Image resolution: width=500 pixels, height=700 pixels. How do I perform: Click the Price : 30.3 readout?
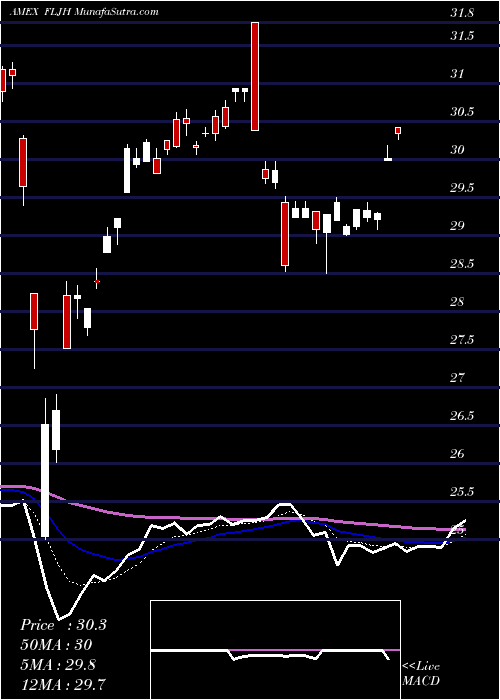click(63, 625)
